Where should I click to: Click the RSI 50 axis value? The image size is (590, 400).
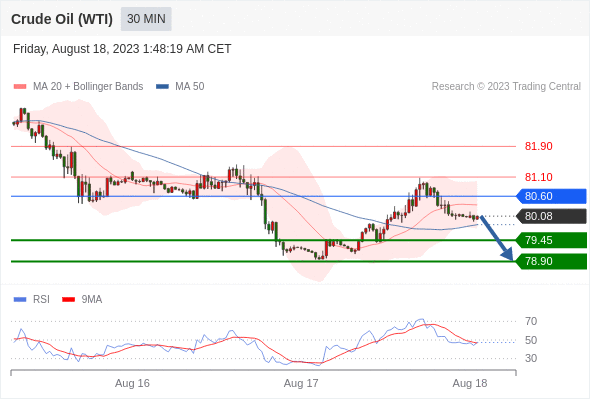coord(531,341)
